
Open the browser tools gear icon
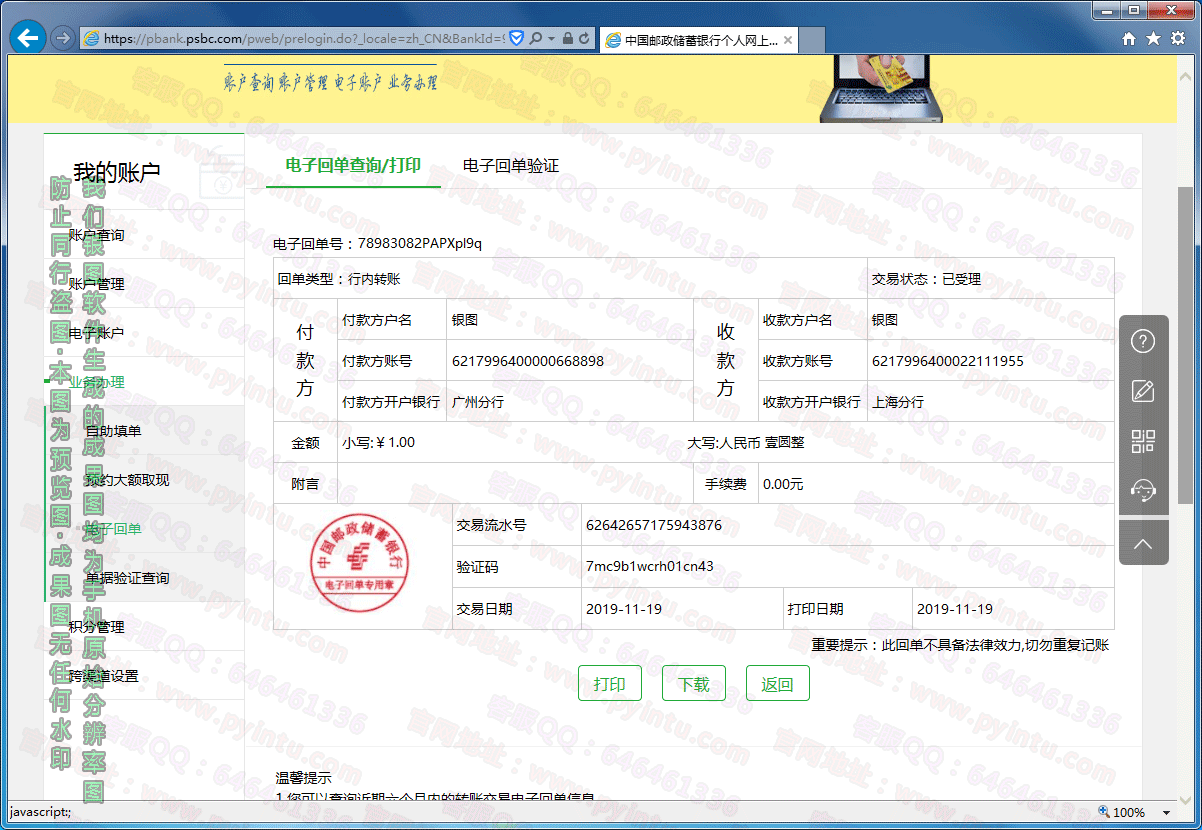pyautogui.click(x=1178, y=38)
